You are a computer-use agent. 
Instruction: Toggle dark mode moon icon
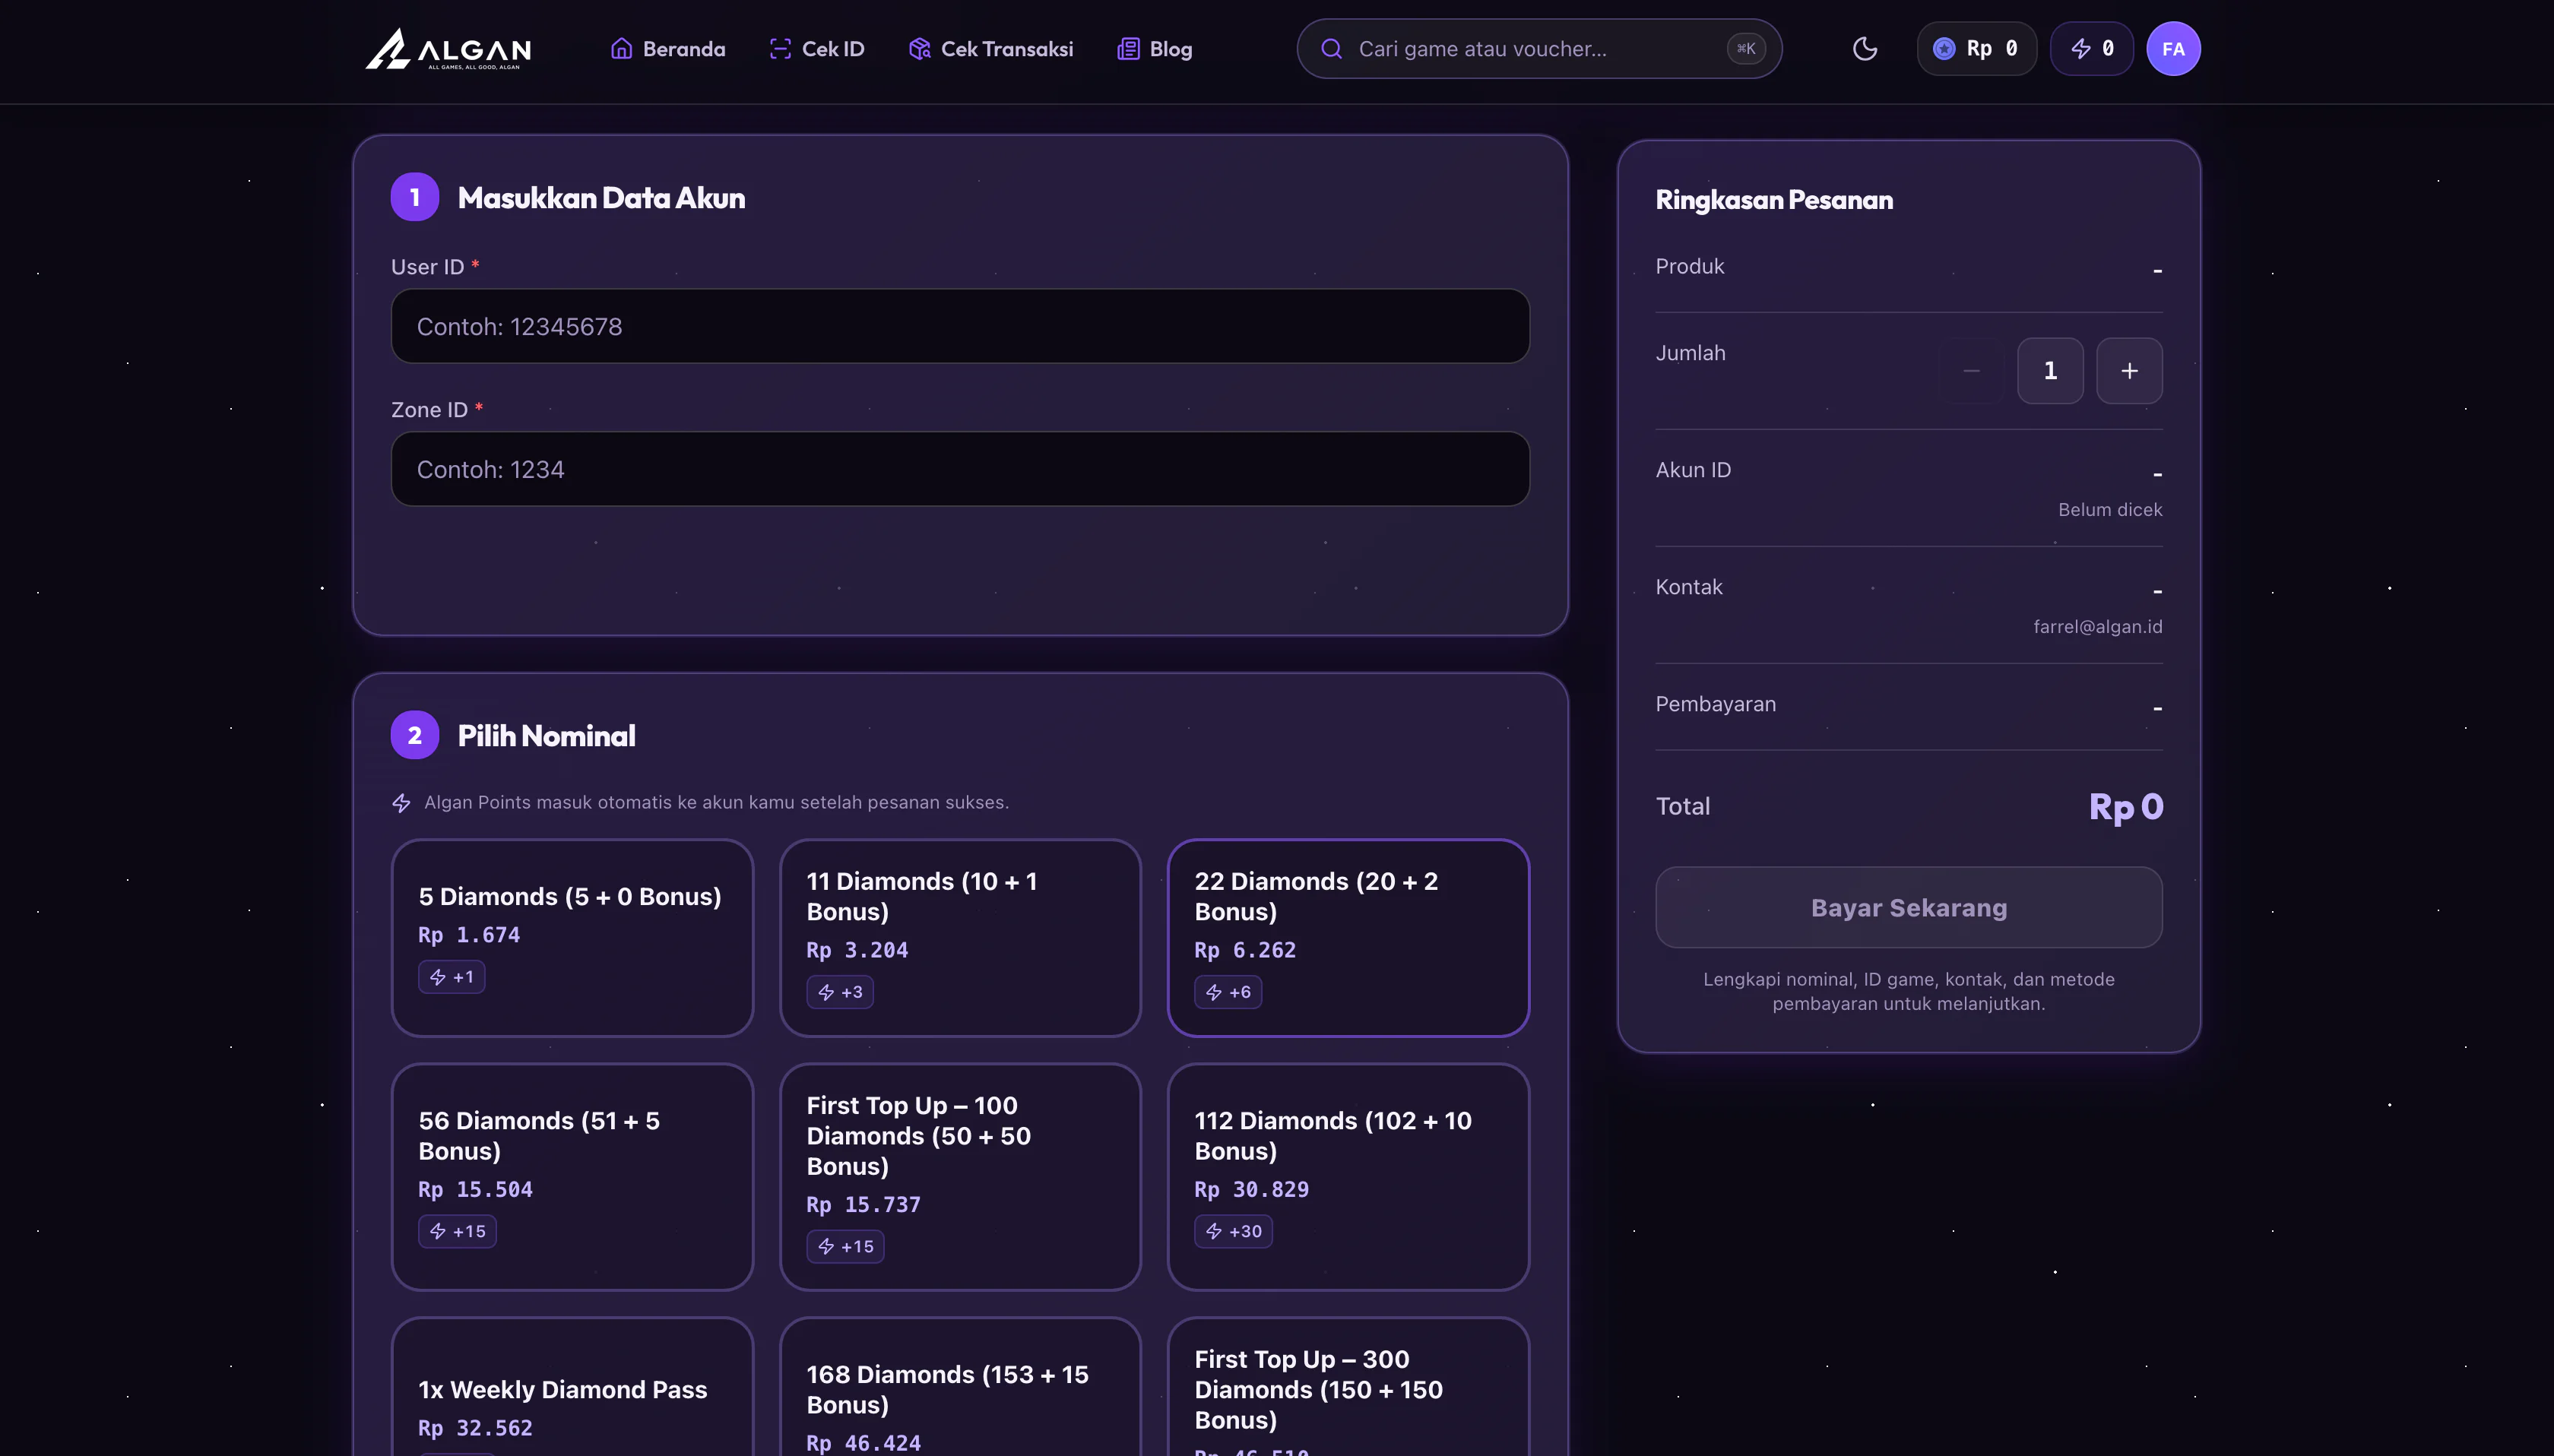point(1865,48)
